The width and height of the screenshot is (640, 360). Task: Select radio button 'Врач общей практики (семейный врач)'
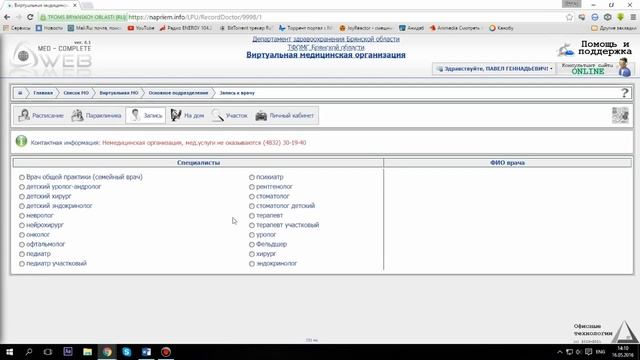(22, 177)
